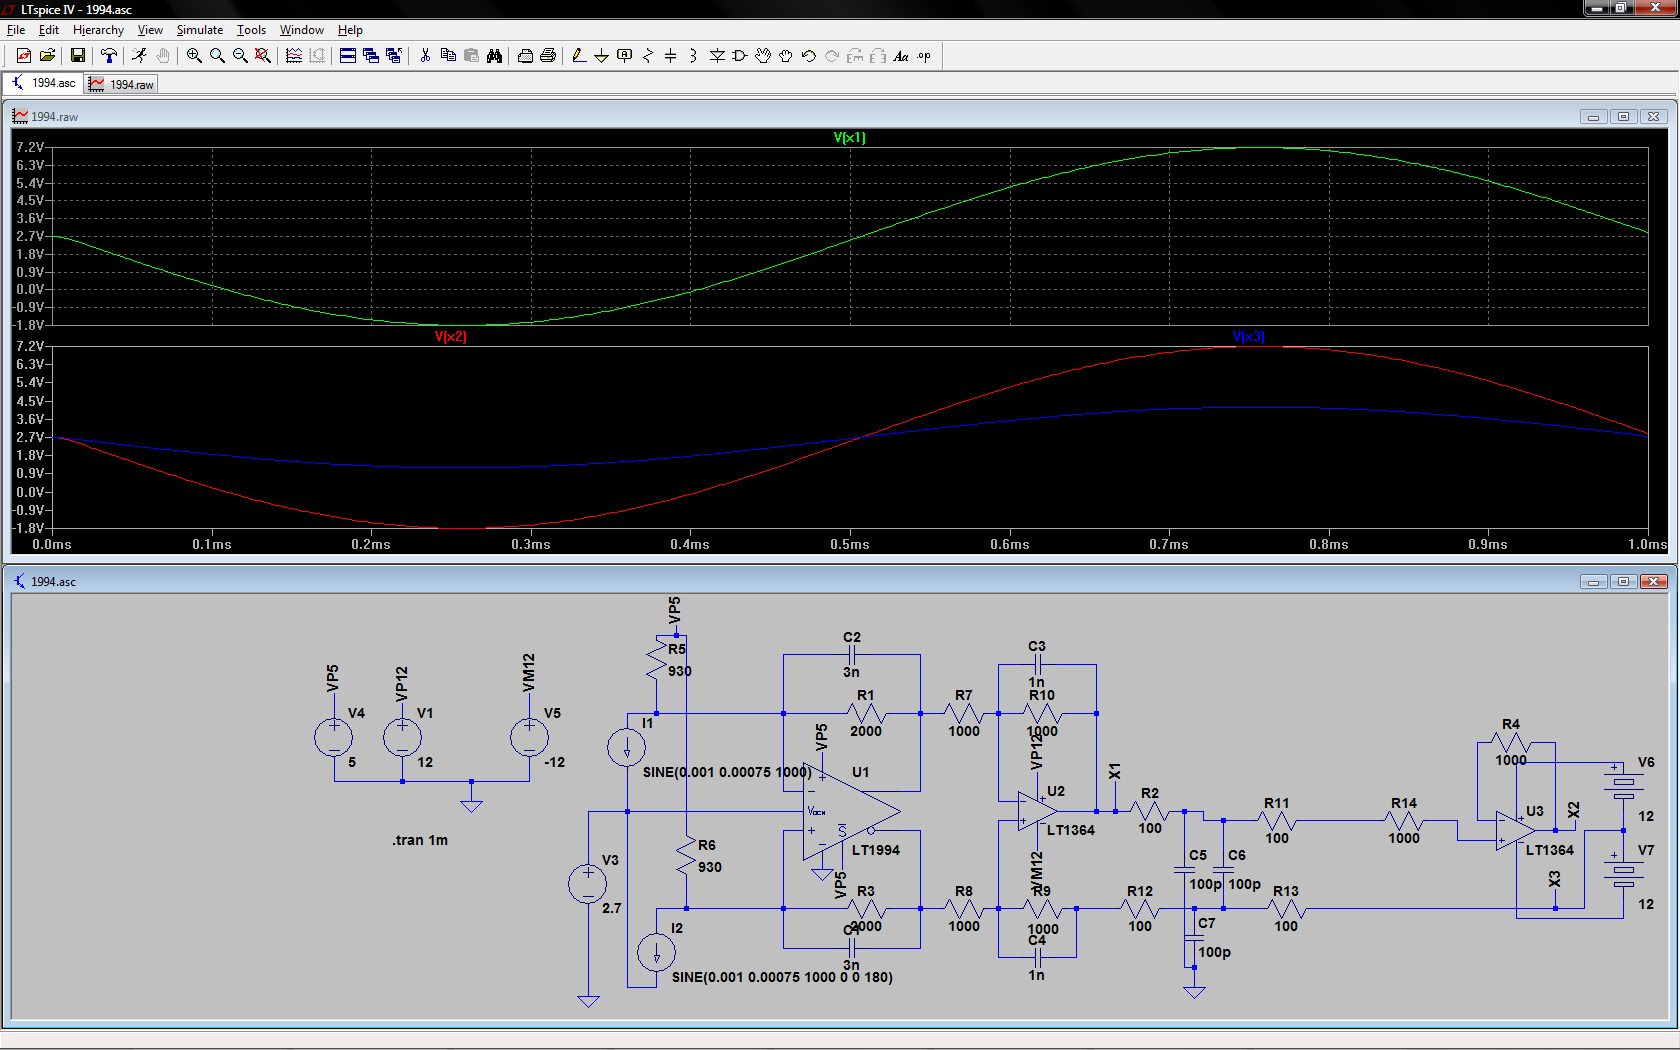Find using the binoculars icon
This screenshot has height=1050, width=1680.
[x=494, y=56]
